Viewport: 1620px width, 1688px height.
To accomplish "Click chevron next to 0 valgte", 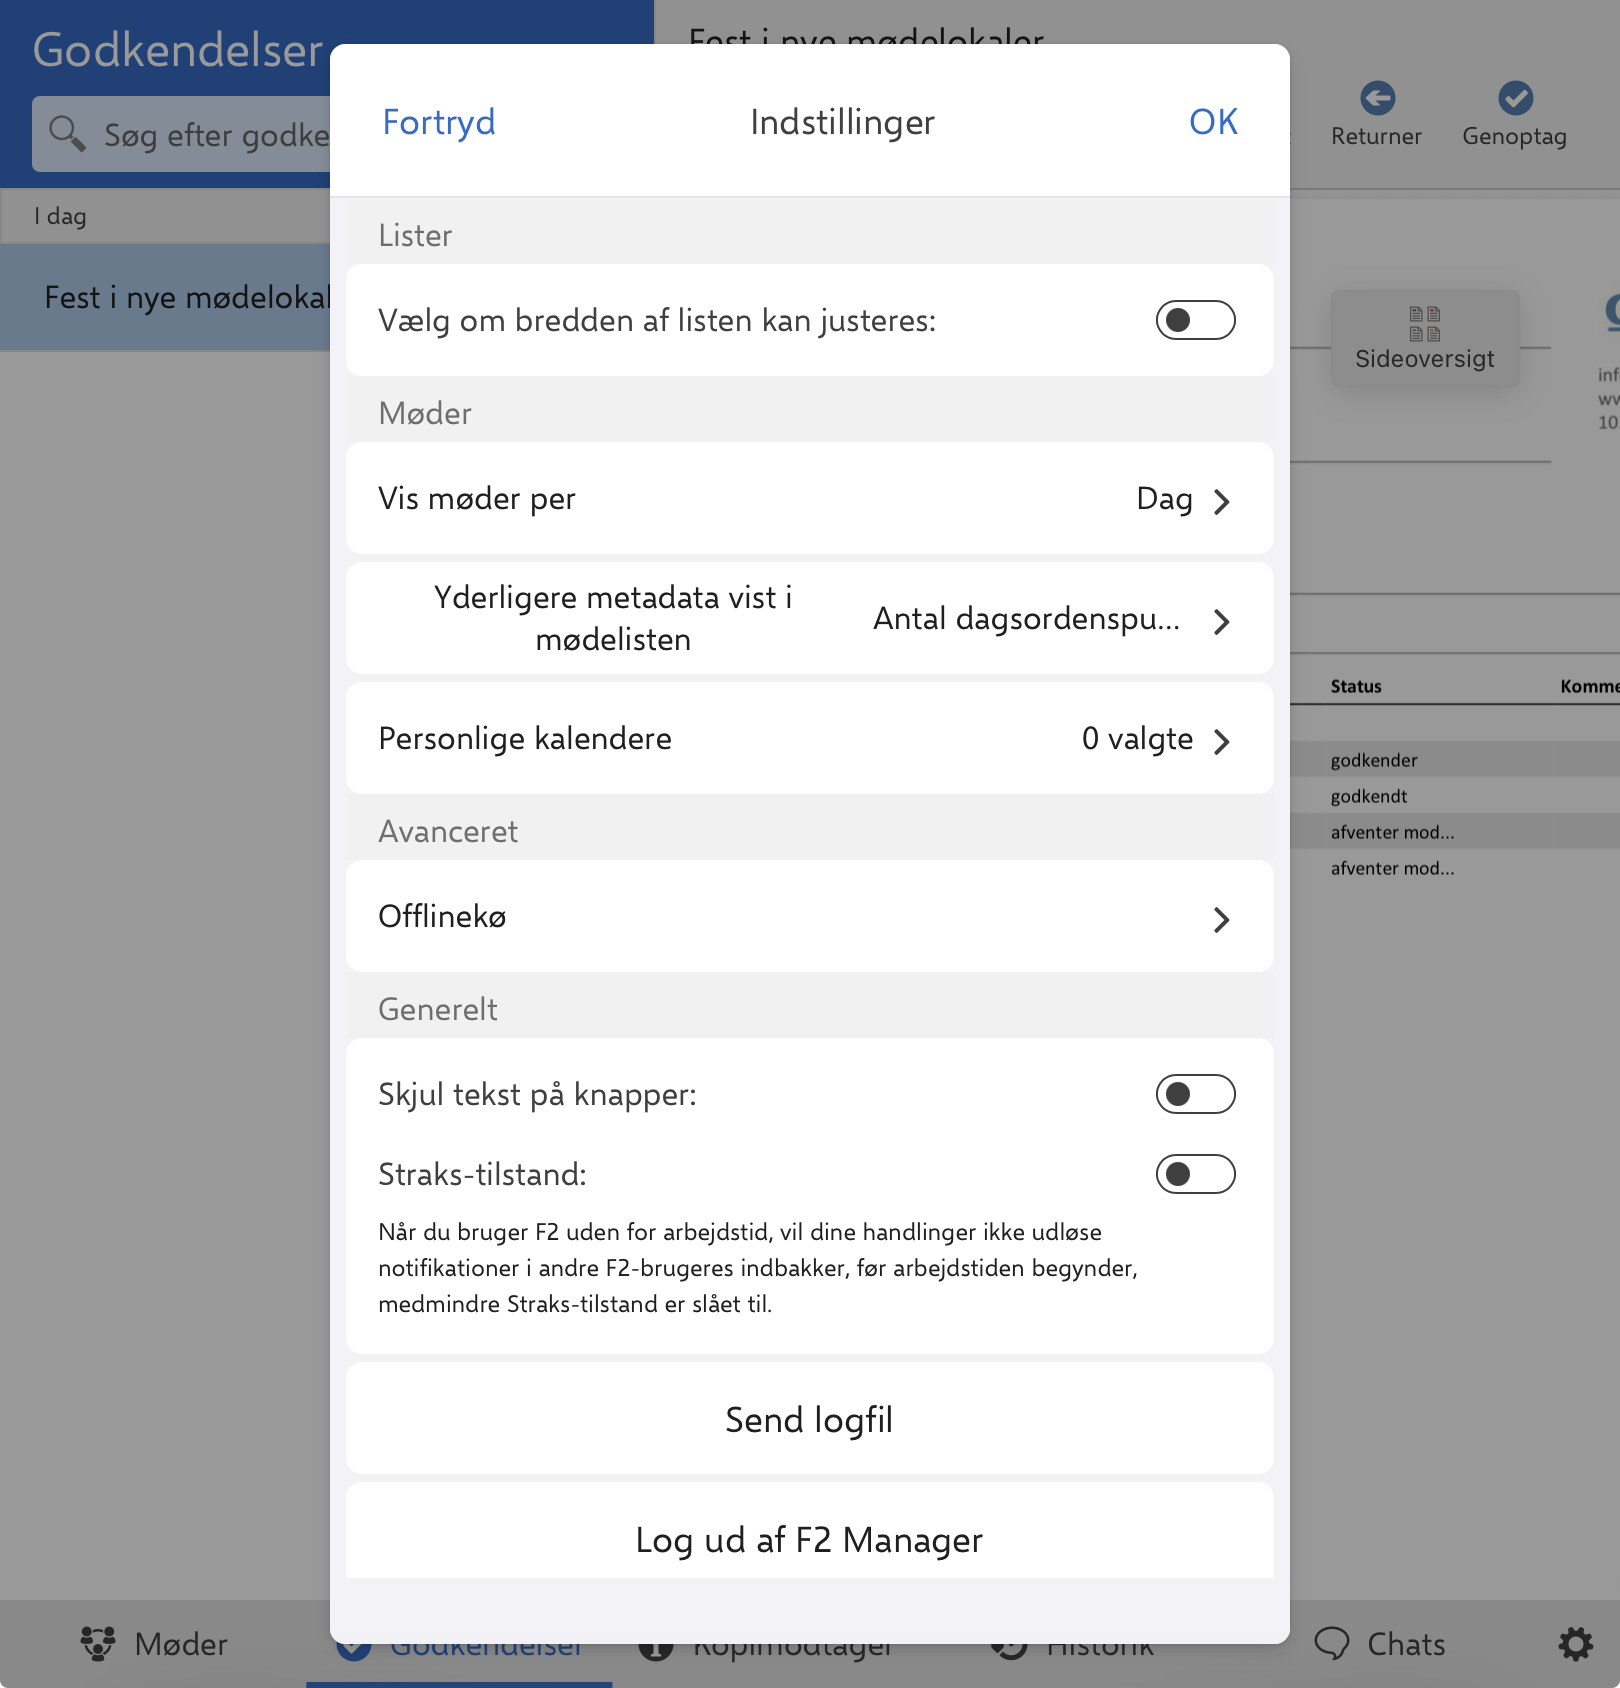I will tap(1221, 741).
